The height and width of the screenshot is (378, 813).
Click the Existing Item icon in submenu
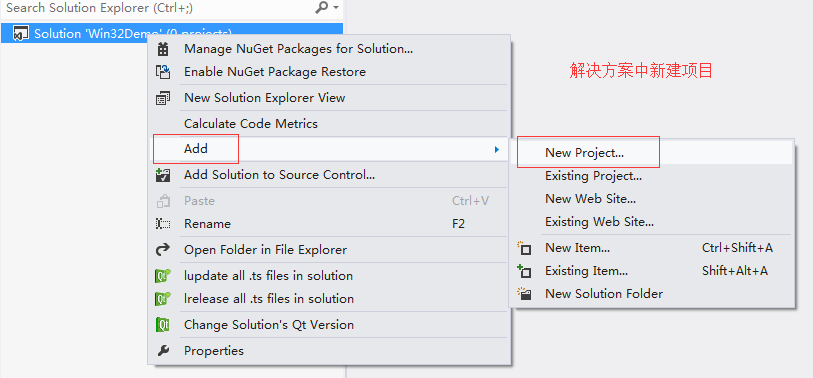pos(525,271)
